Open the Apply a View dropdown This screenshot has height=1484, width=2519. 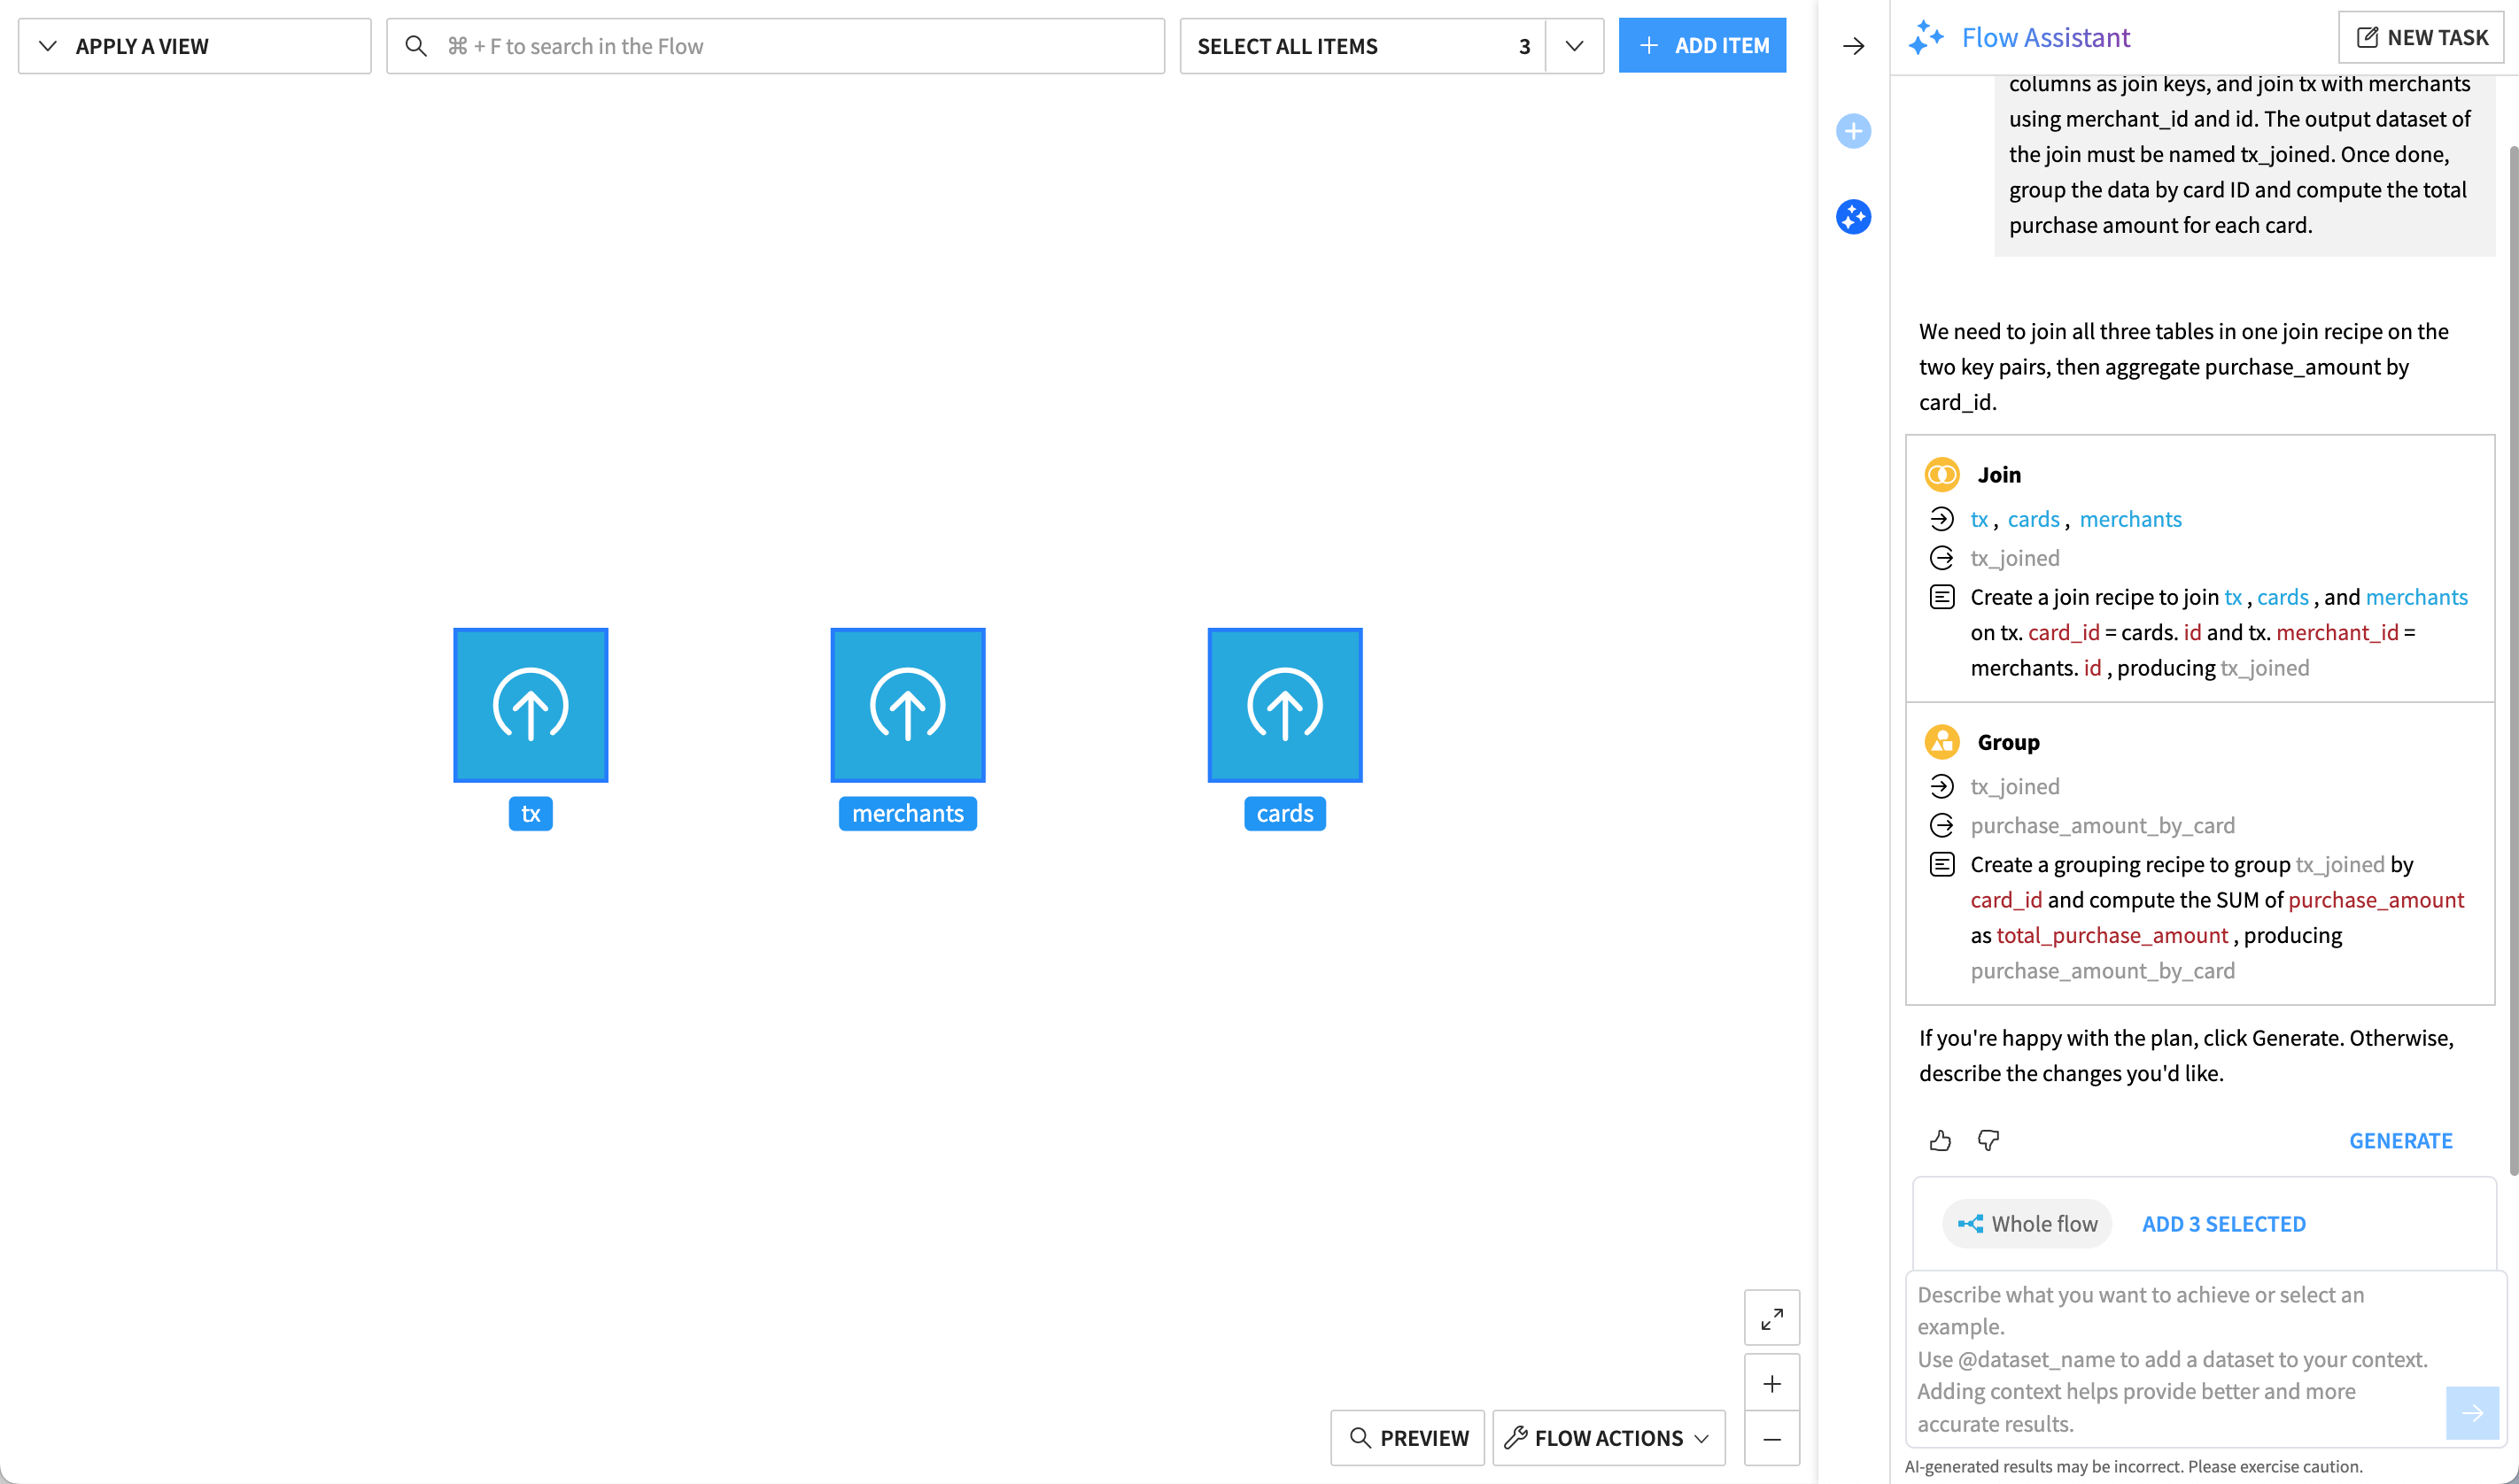194,46
